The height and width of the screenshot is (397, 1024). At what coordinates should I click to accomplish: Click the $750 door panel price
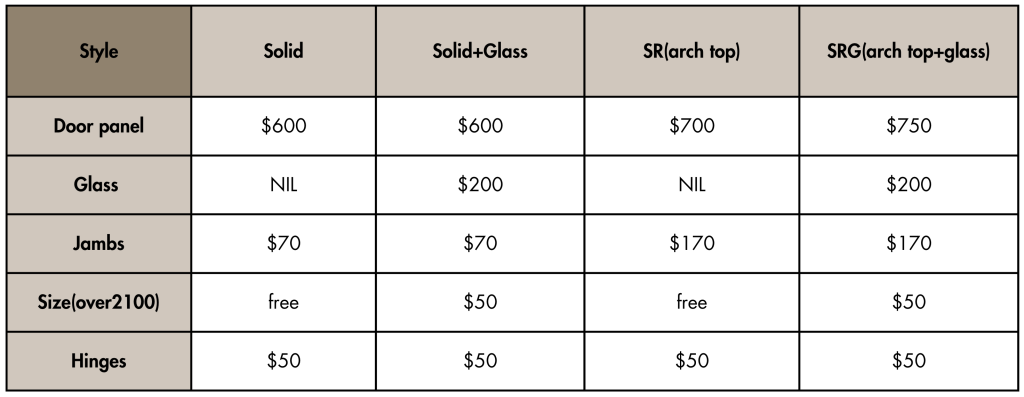coord(908,126)
